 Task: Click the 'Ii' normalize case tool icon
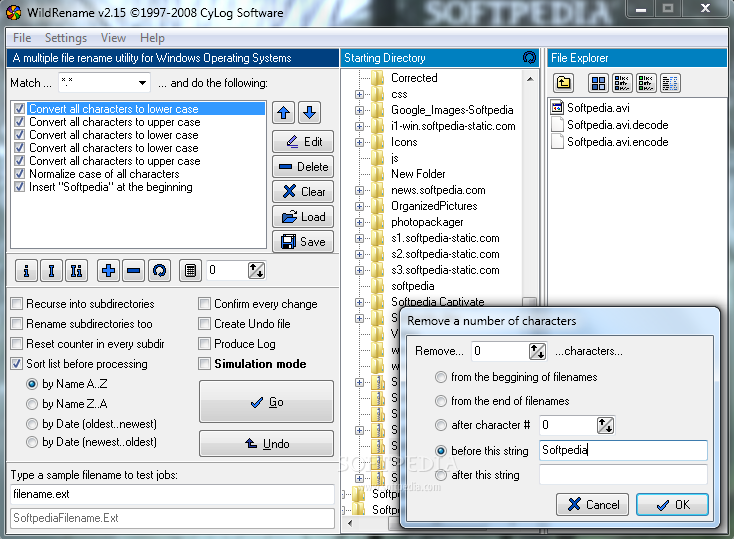pyautogui.click(x=76, y=270)
